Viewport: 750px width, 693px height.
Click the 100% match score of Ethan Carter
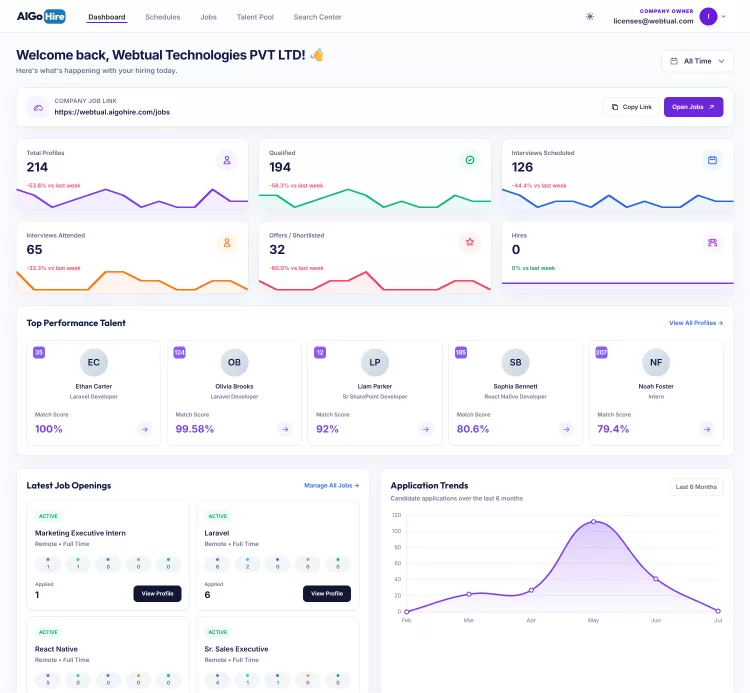coord(48,429)
